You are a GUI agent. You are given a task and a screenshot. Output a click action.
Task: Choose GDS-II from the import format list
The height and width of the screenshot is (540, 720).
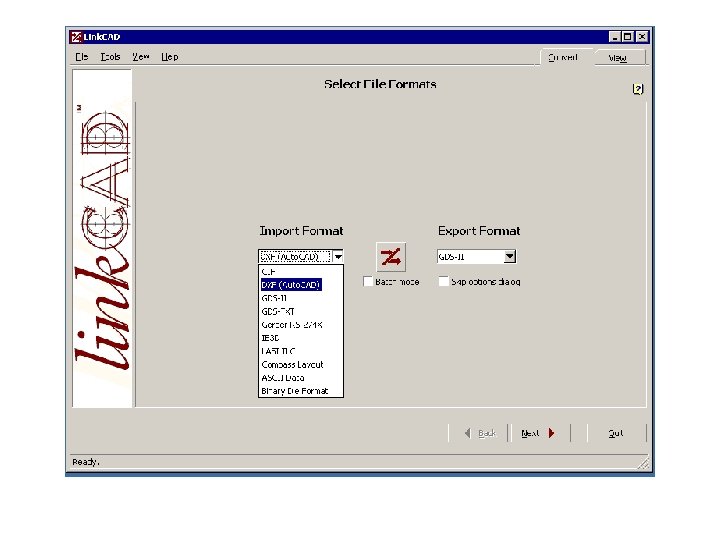(301, 298)
